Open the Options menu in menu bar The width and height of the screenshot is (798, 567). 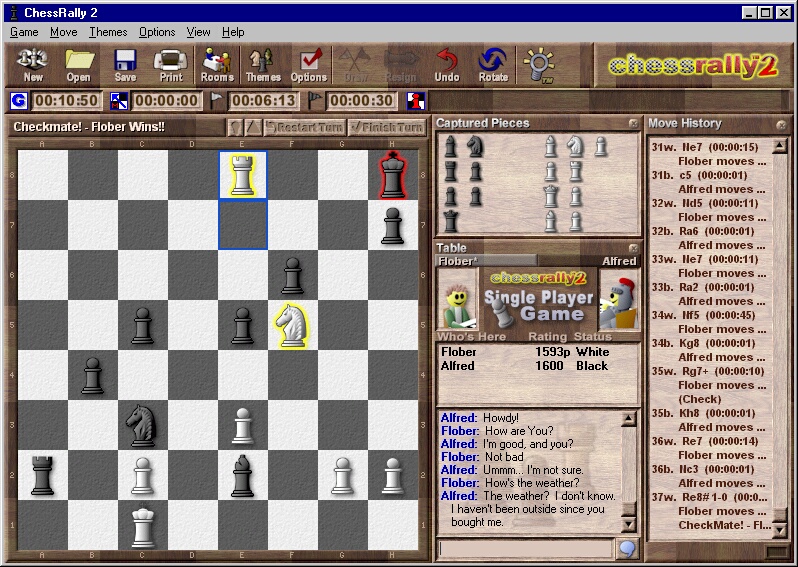[157, 32]
